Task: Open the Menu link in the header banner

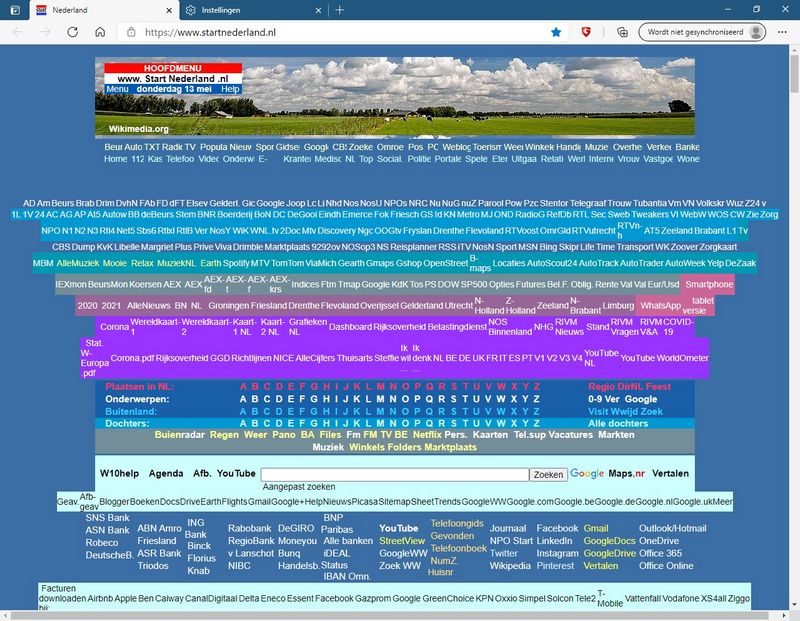Action: pyautogui.click(x=117, y=89)
